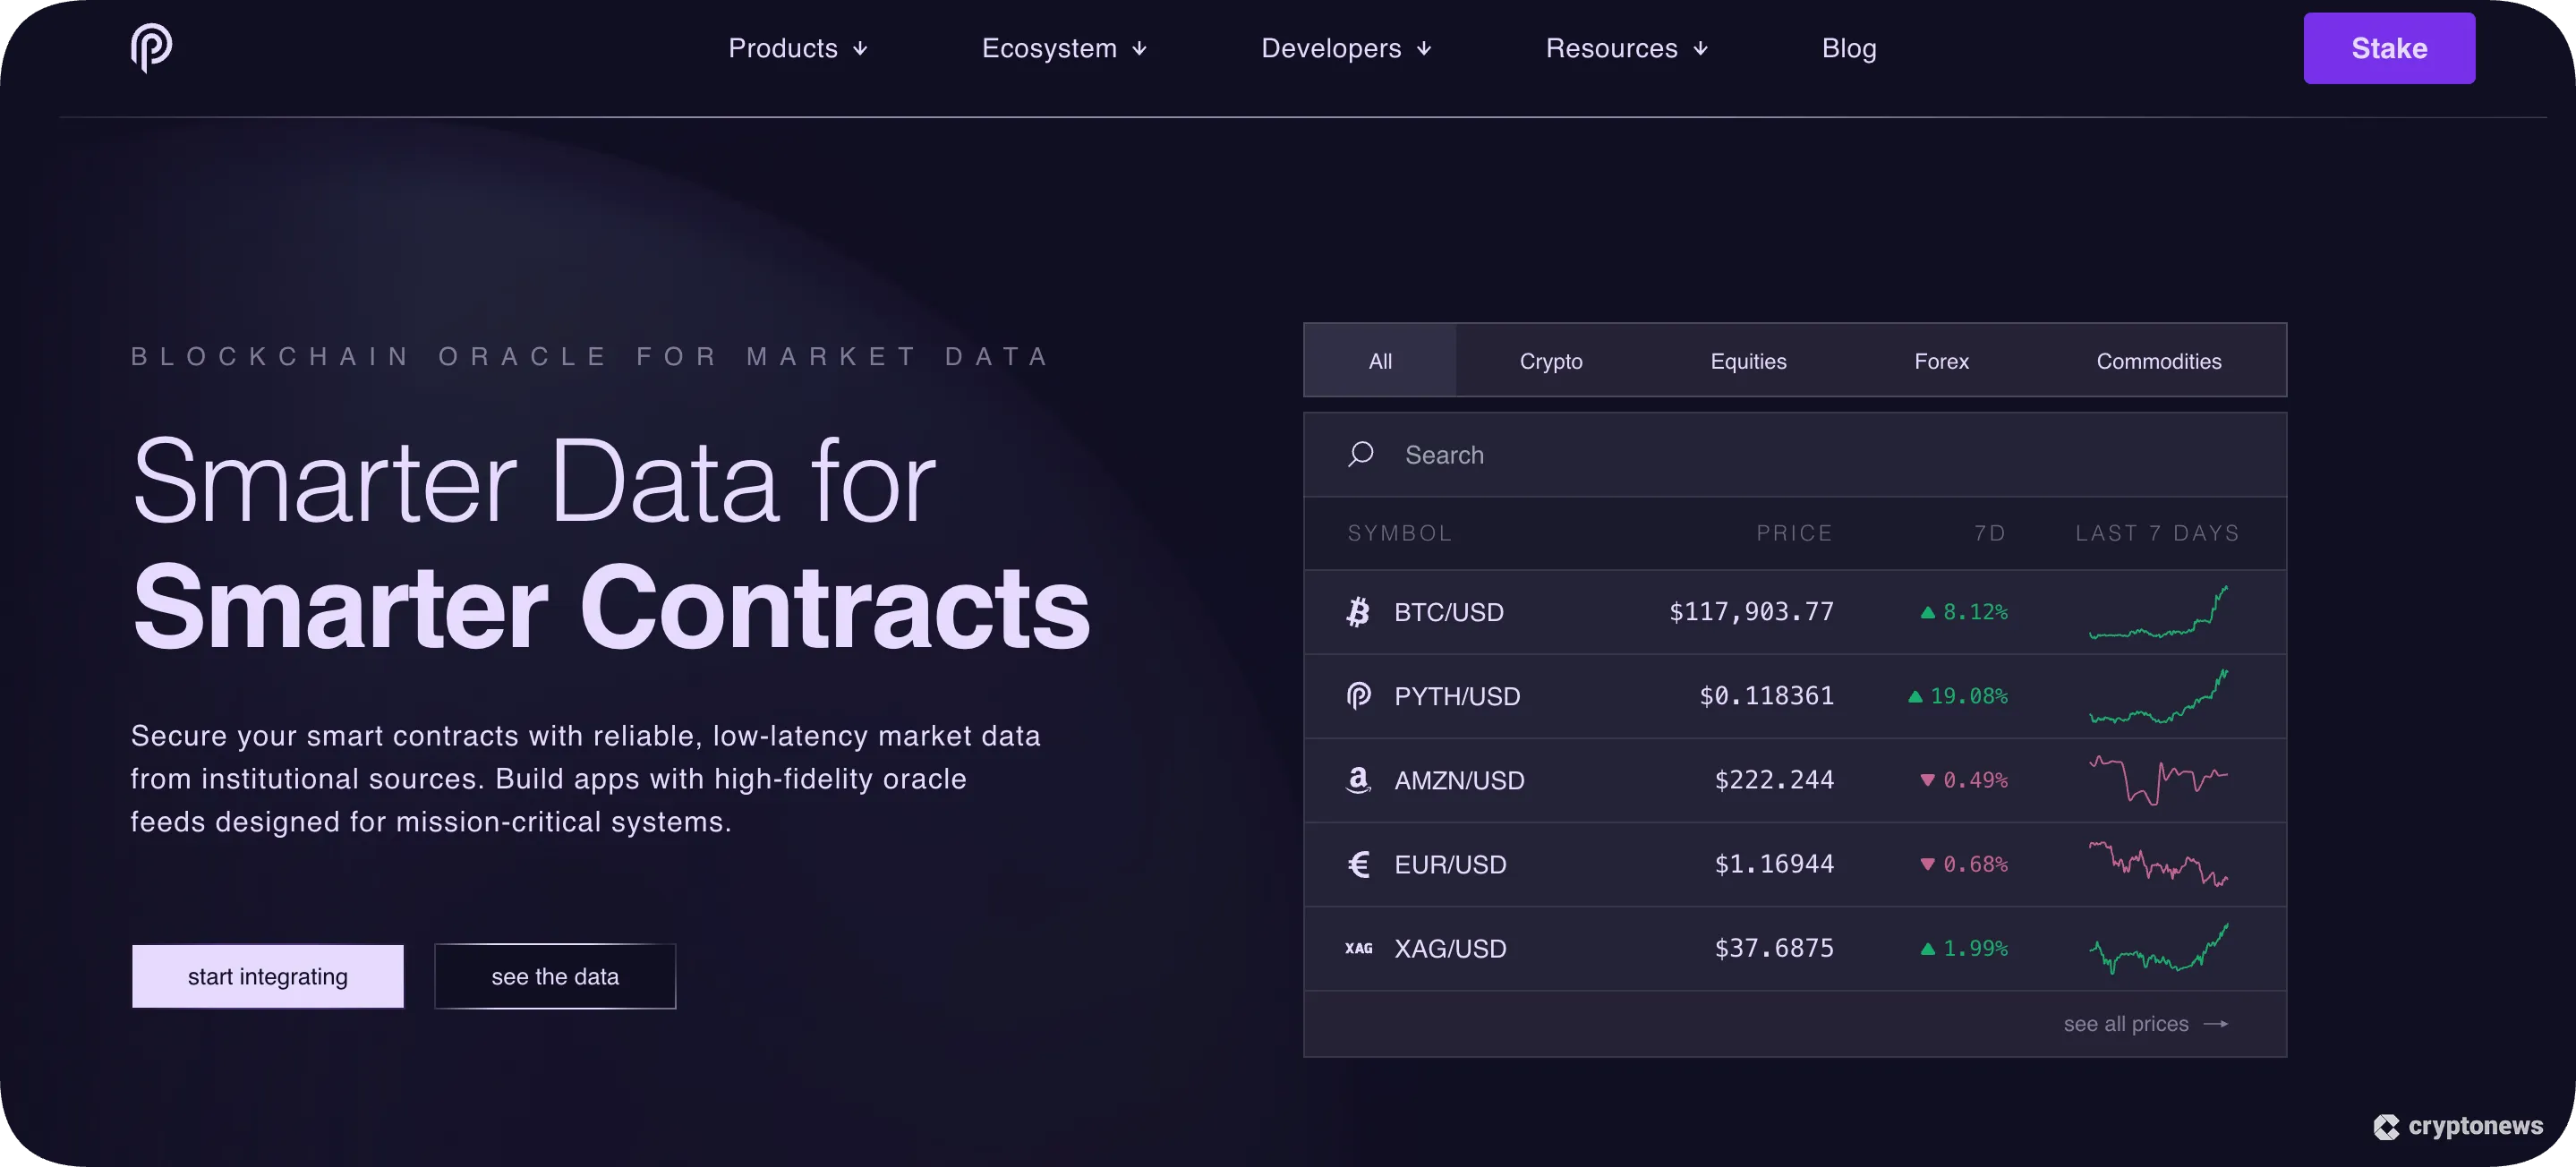Image resolution: width=2576 pixels, height=1167 pixels.
Task: Open the Resources dropdown
Action: pos(1625,48)
